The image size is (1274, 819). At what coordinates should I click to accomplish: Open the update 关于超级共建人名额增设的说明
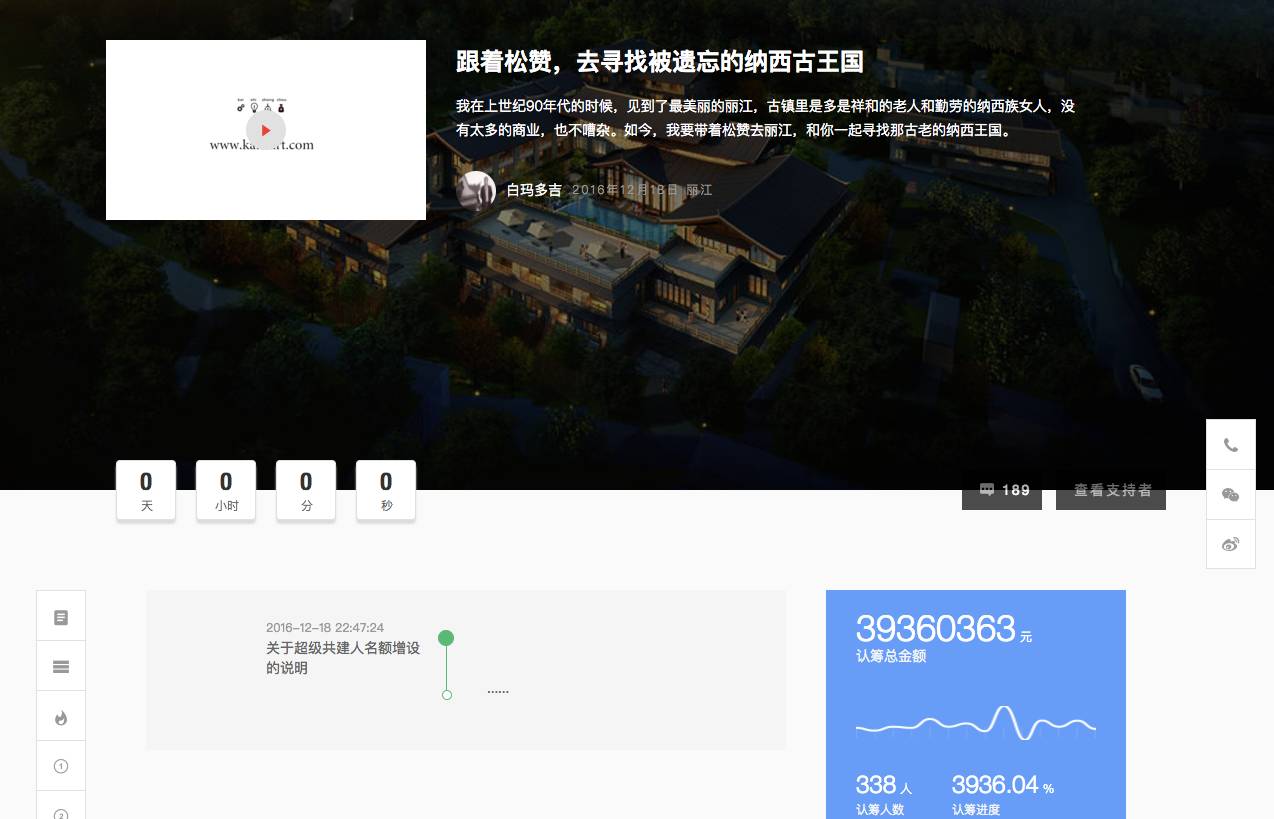click(x=343, y=658)
